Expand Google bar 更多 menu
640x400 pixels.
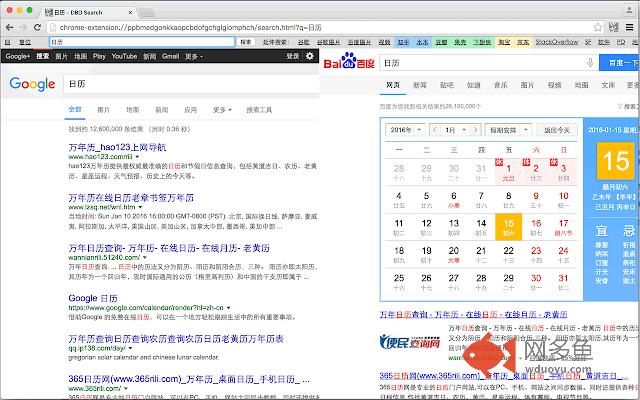[194, 56]
